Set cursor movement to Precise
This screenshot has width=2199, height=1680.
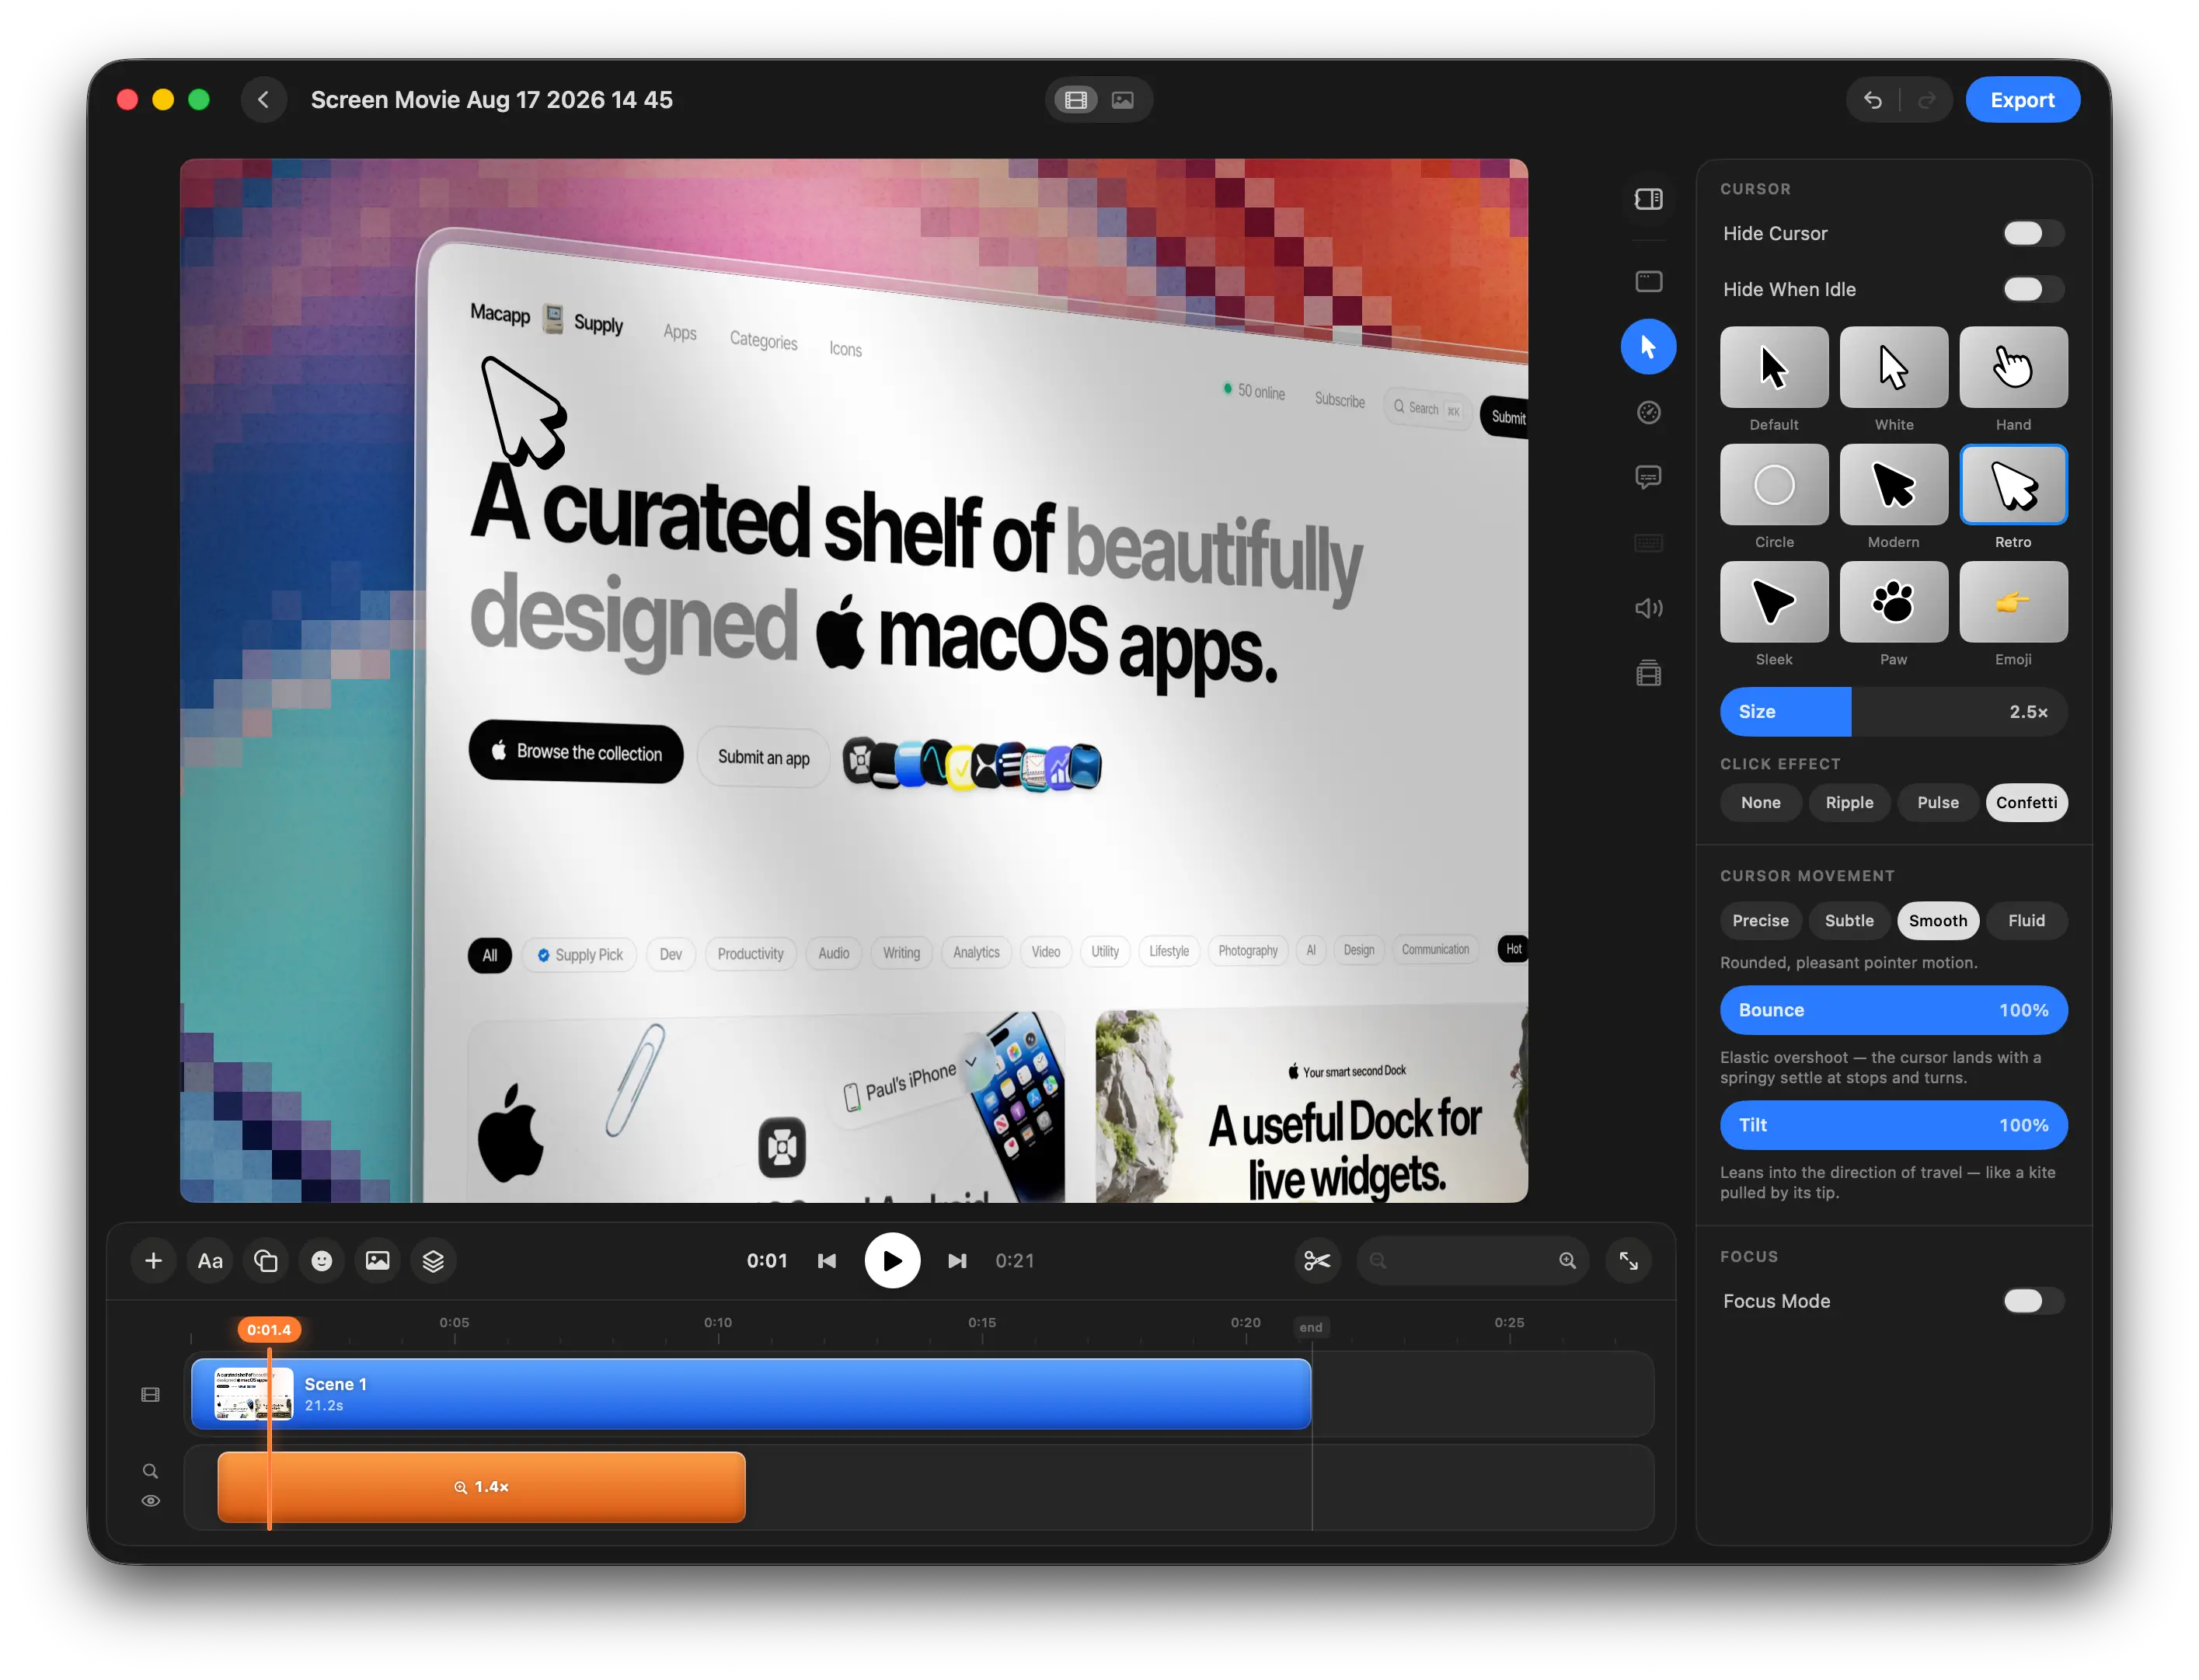[1761, 921]
